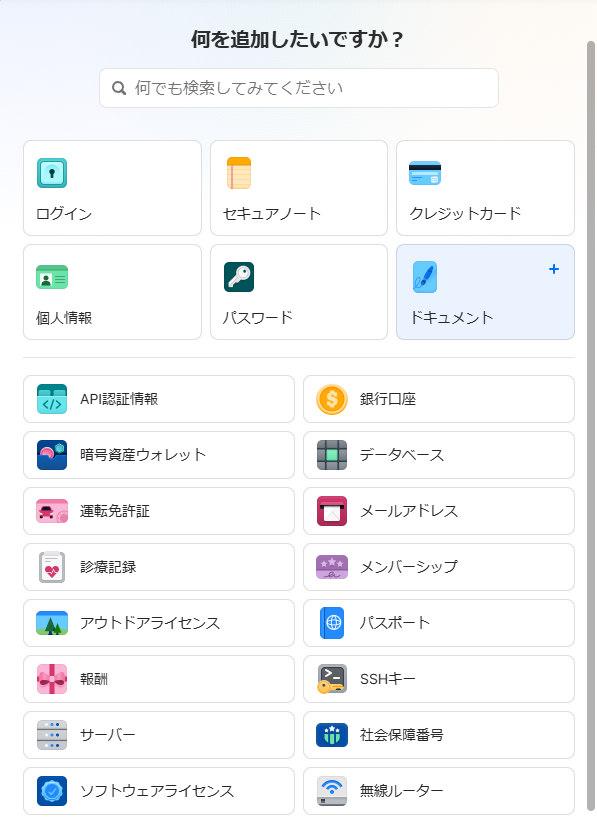
Task: Pick the 診療記録 category
Action: click(x=159, y=567)
